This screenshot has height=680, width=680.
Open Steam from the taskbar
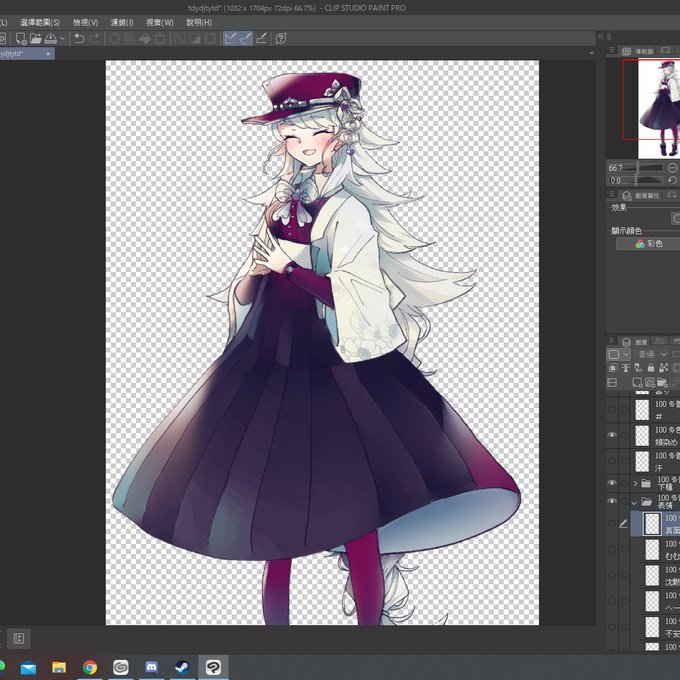click(x=182, y=667)
